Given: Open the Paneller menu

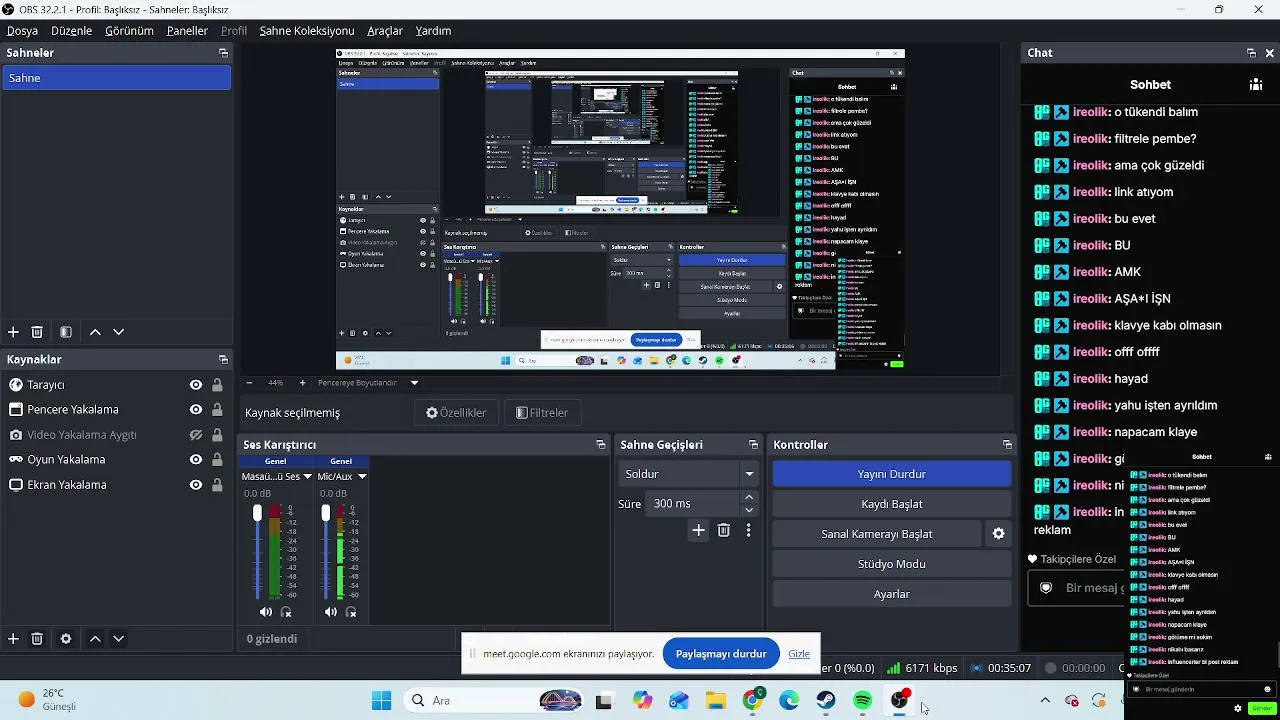Looking at the screenshot, I should [x=187, y=31].
